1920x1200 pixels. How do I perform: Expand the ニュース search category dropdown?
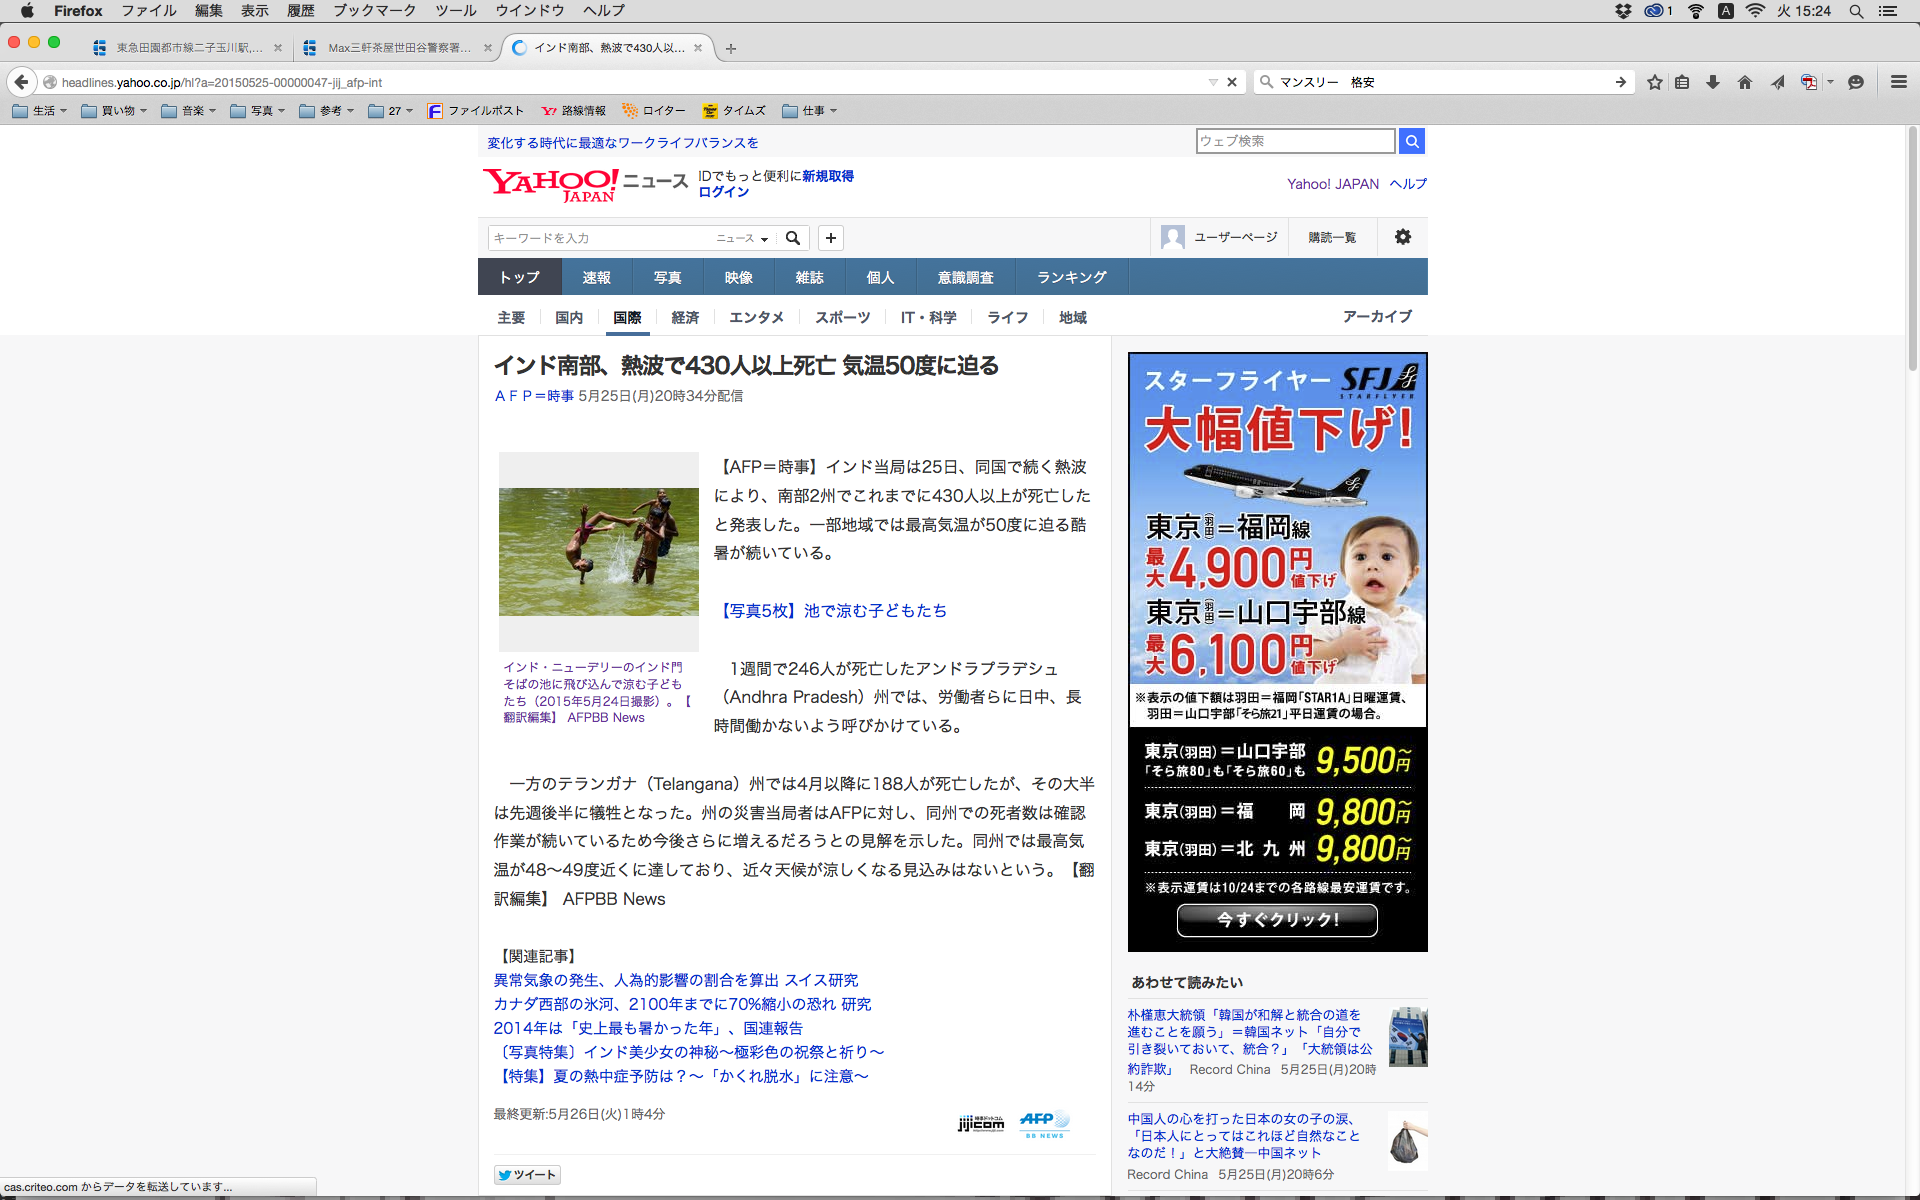tap(742, 238)
